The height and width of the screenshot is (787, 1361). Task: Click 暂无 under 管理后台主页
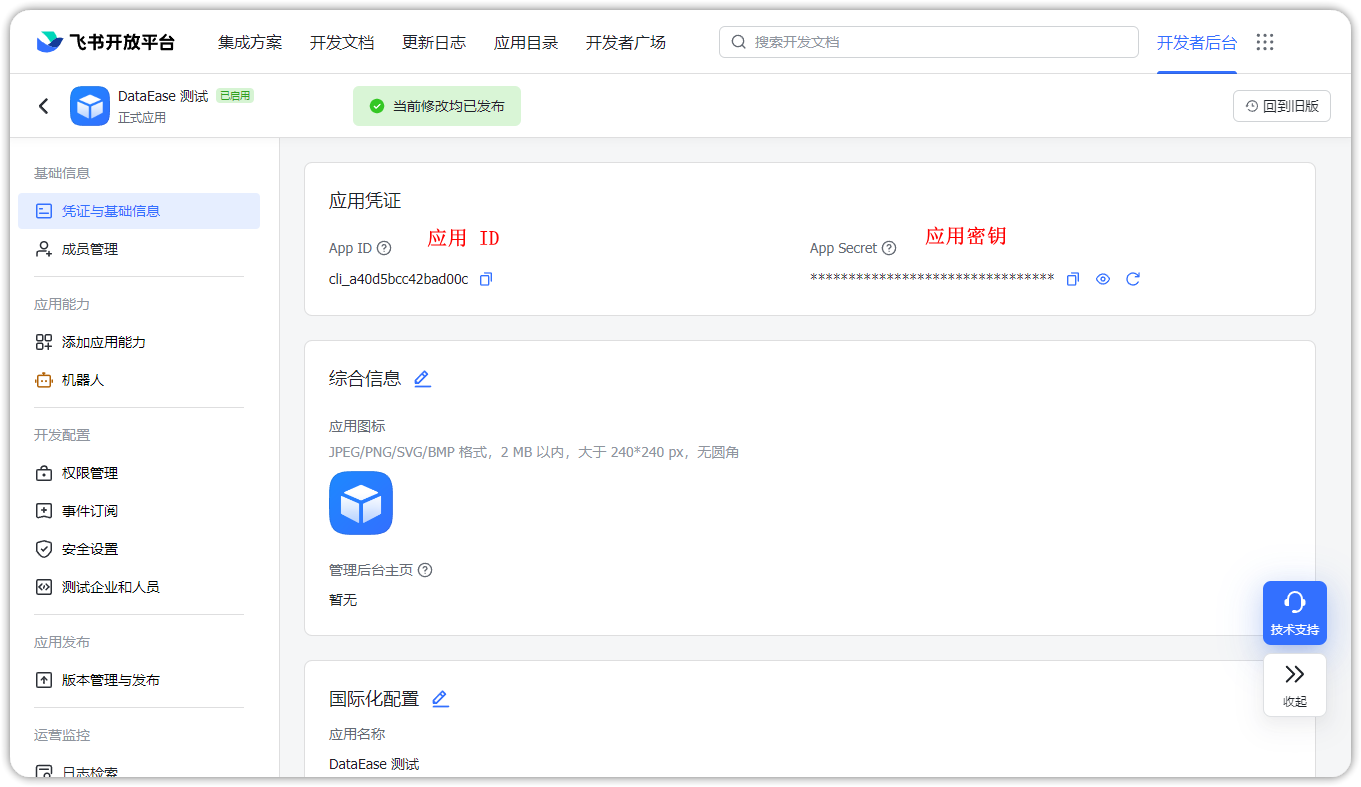(x=343, y=600)
